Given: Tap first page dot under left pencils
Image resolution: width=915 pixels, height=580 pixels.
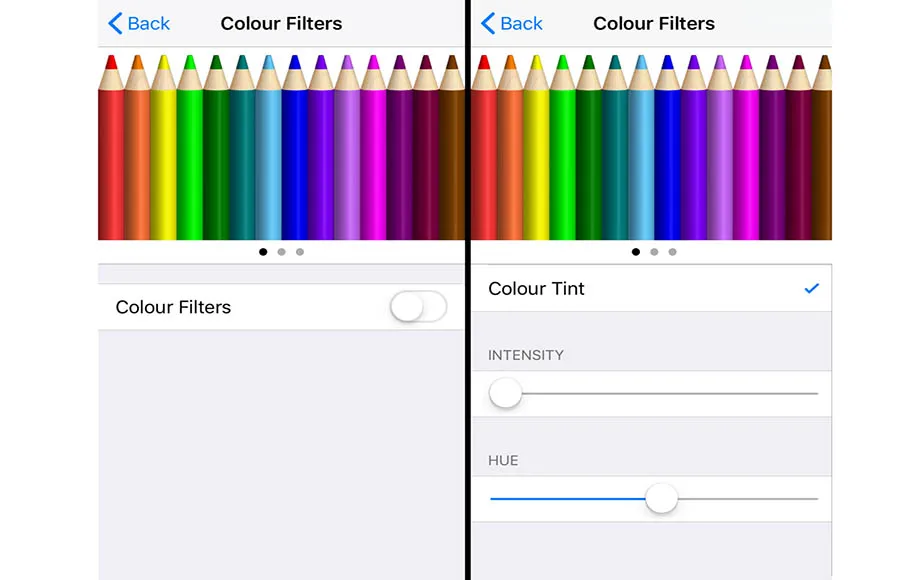Looking at the screenshot, I should [x=263, y=252].
